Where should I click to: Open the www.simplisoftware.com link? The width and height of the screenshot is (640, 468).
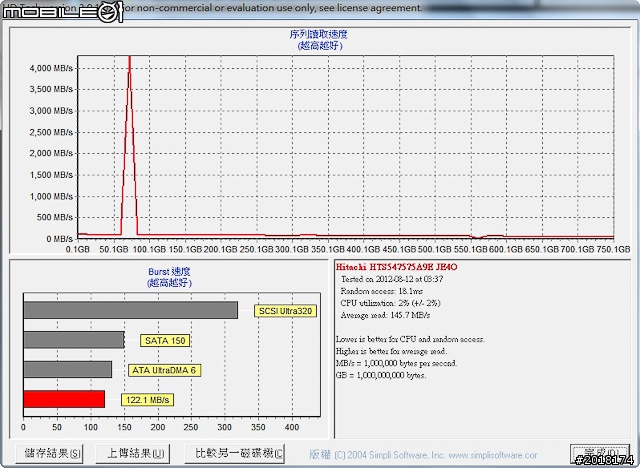(x=493, y=455)
